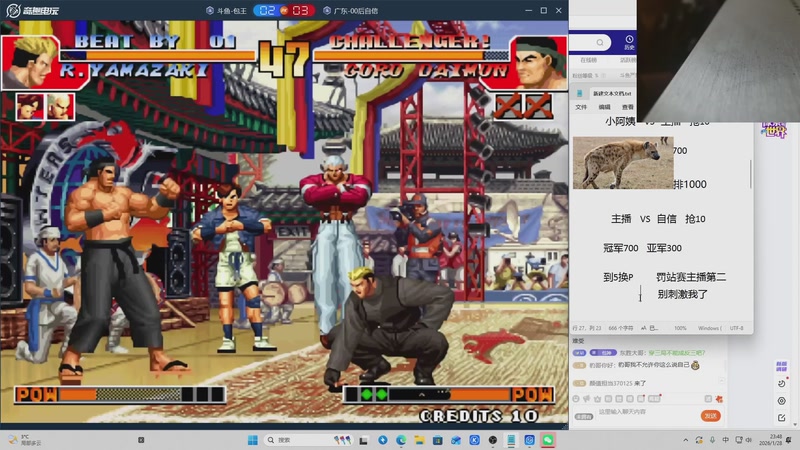
Task: Click the Notepad vertical scrollbar
Action: tap(751, 173)
